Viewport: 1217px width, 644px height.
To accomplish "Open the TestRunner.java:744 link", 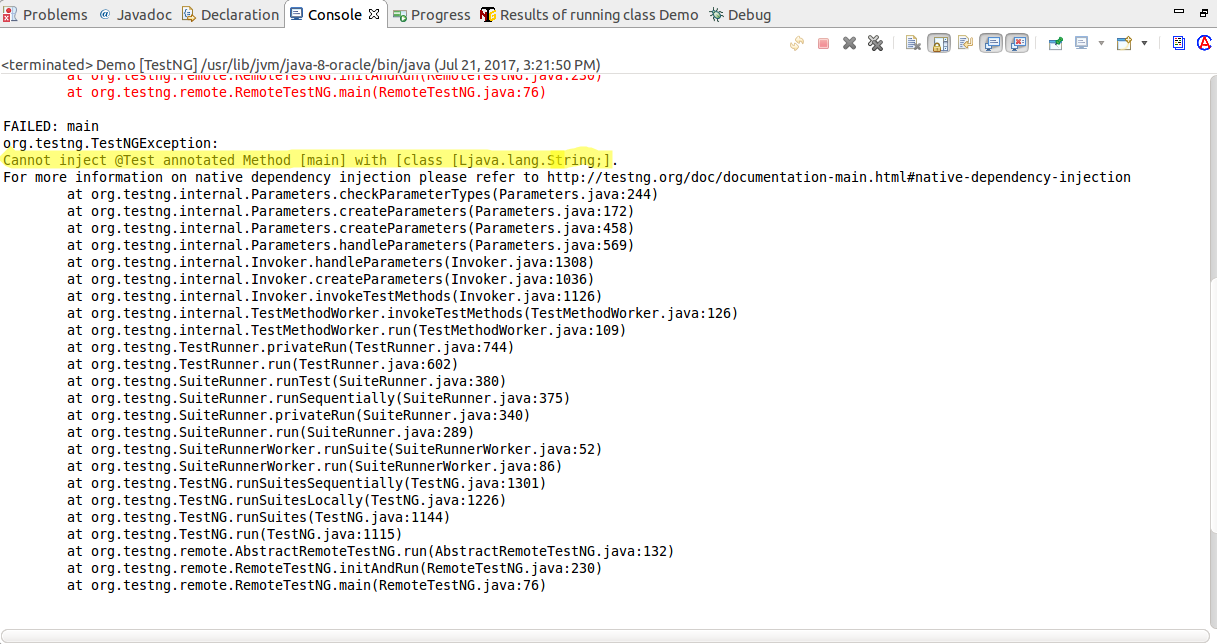I will (432, 347).
